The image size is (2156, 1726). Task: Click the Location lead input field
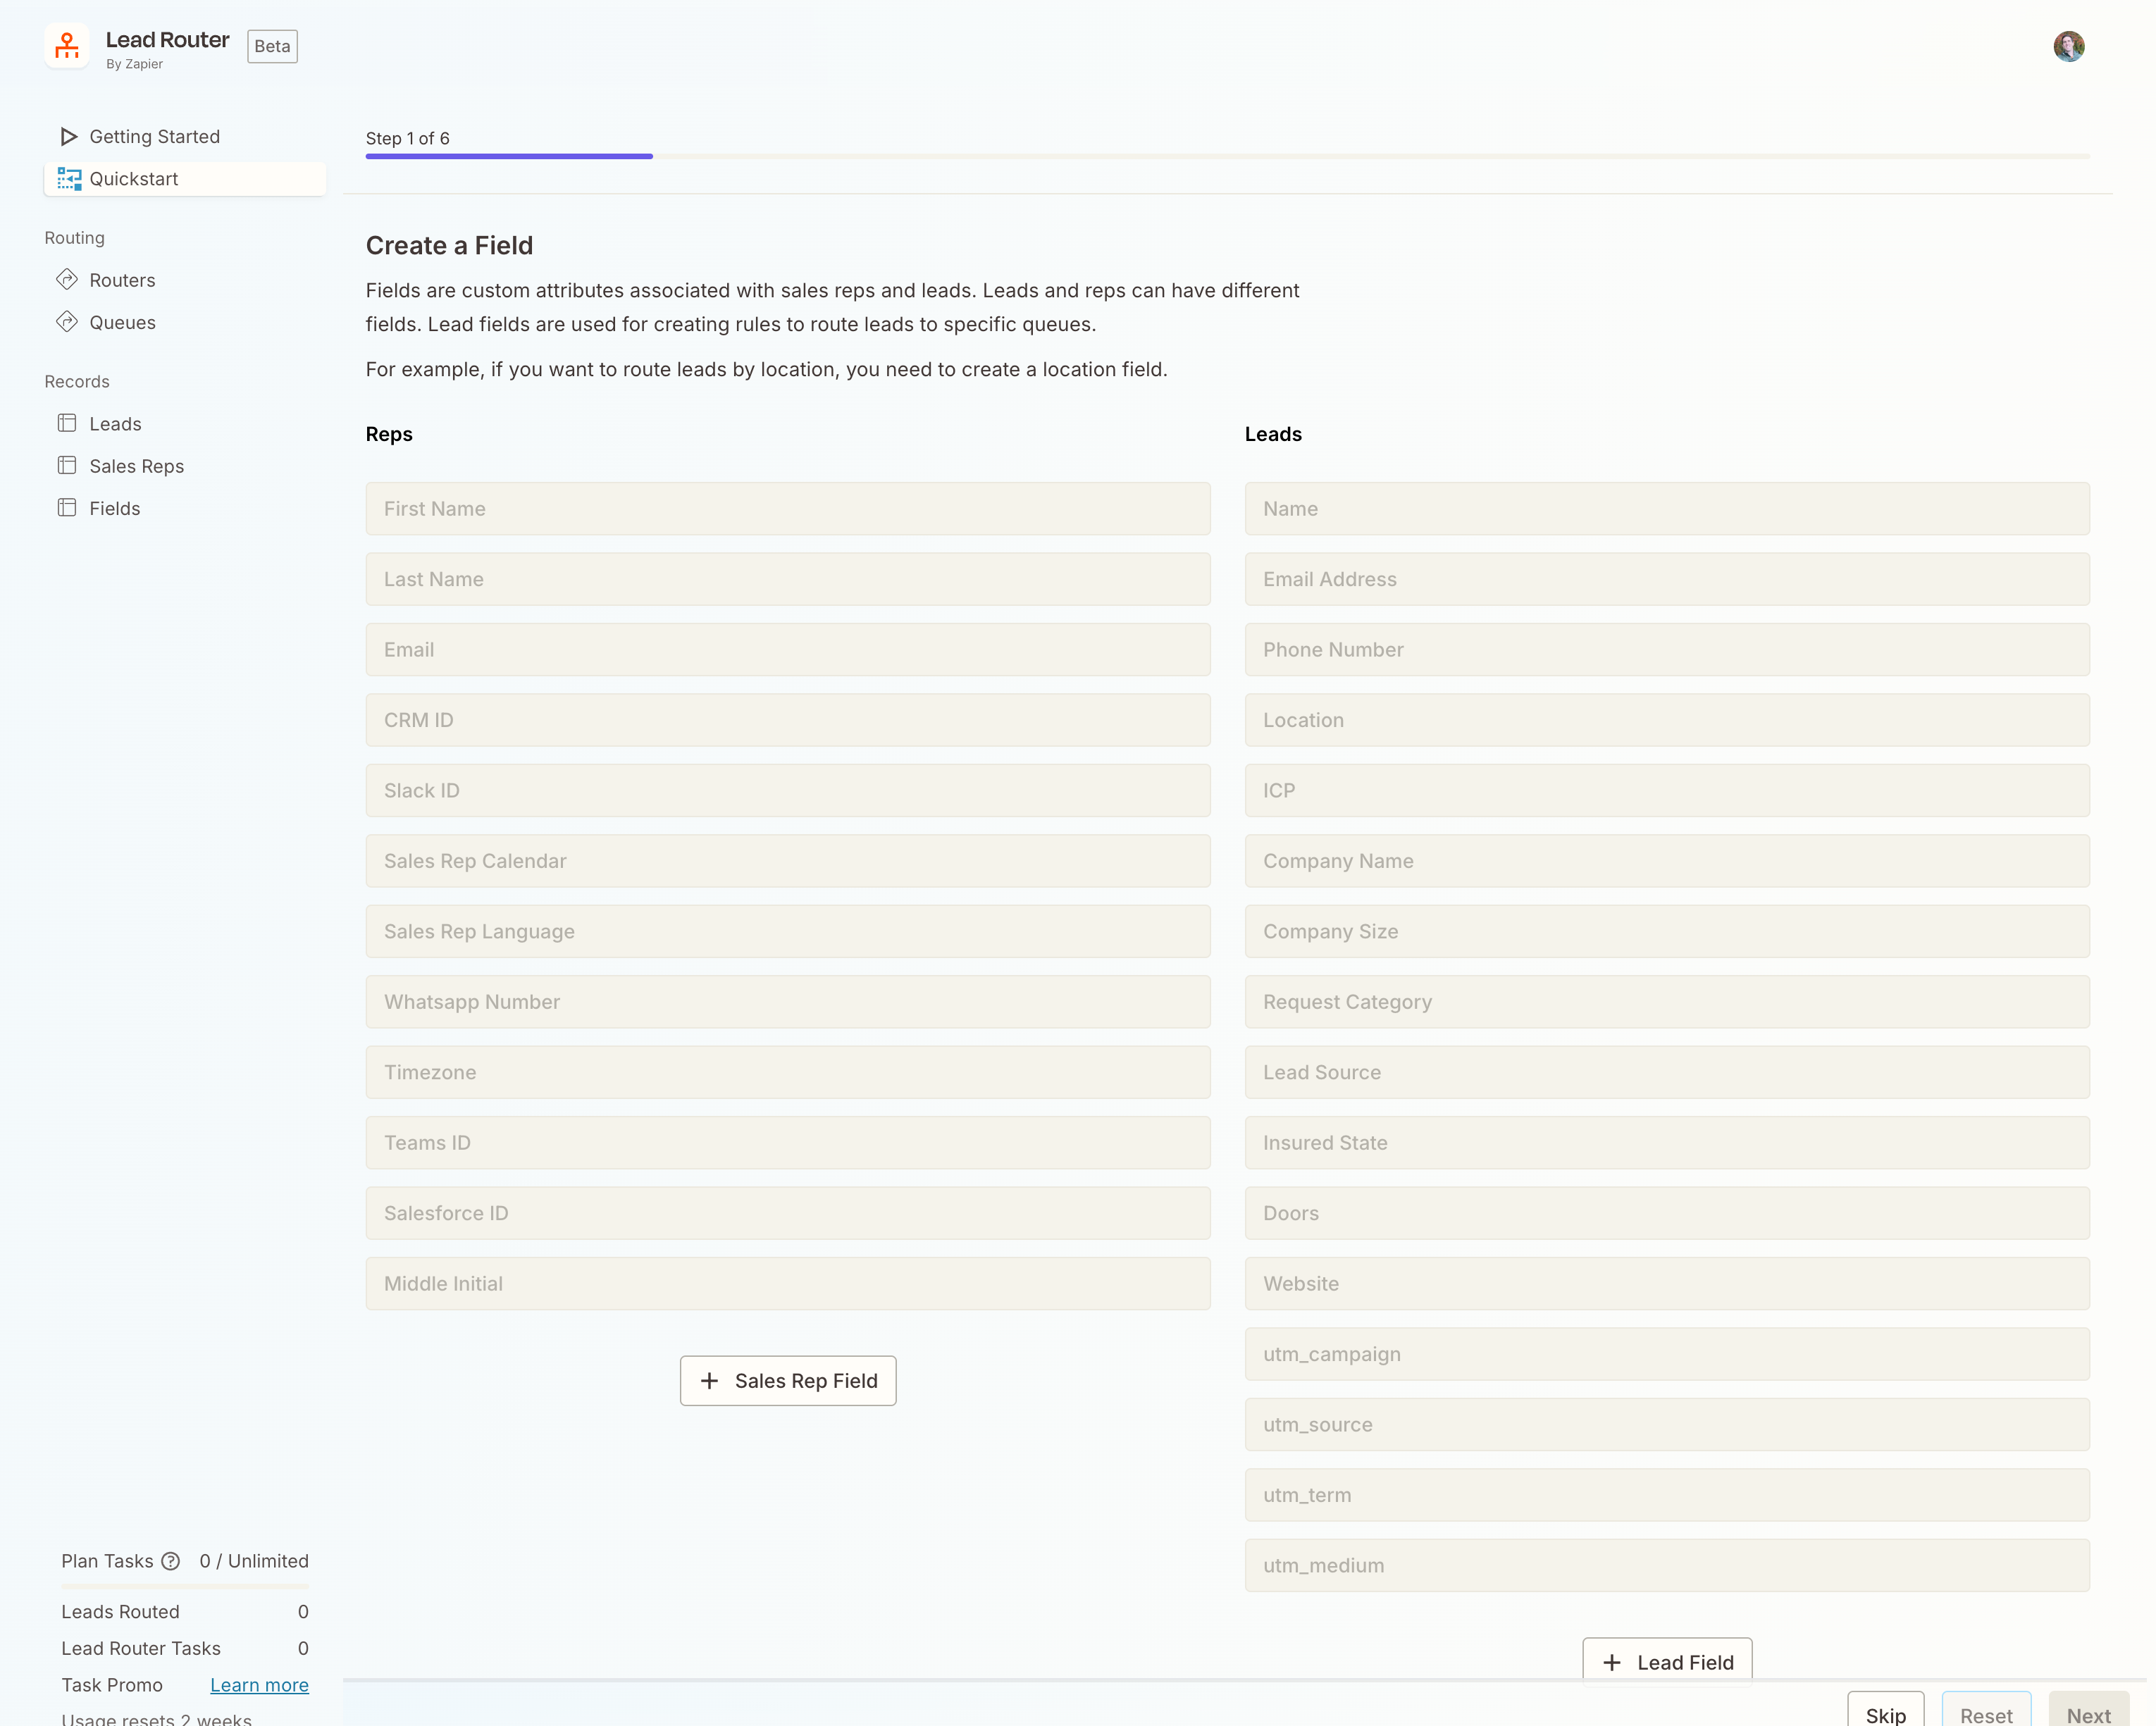tap(1666, 720)
